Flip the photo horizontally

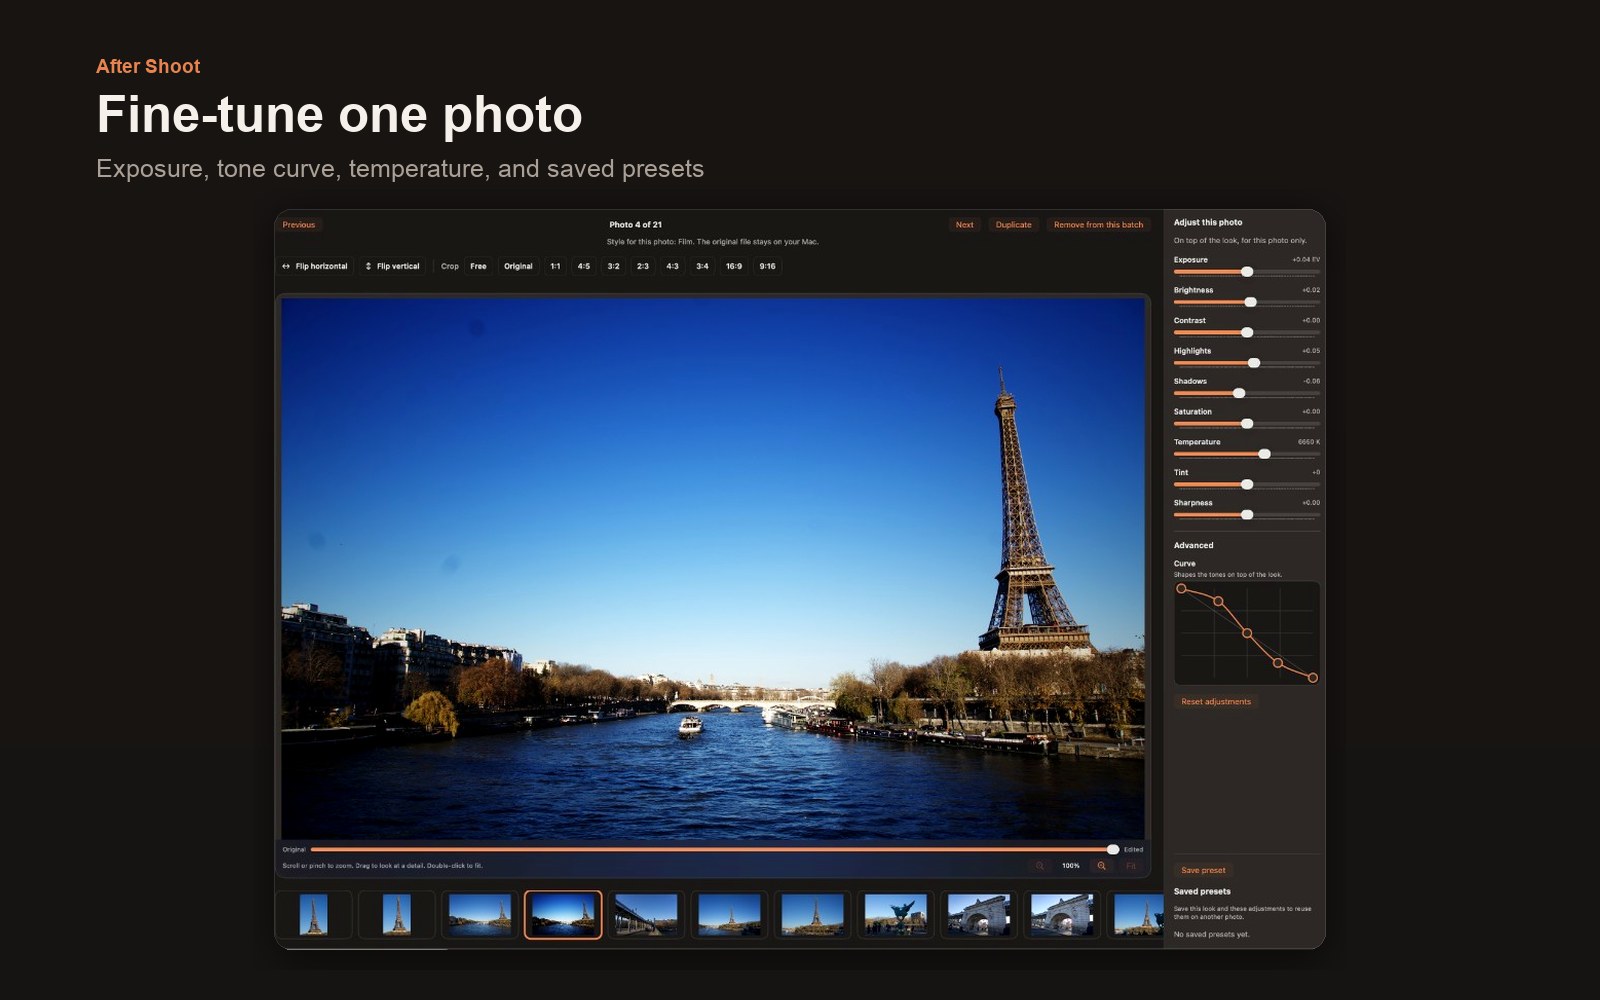315,266
